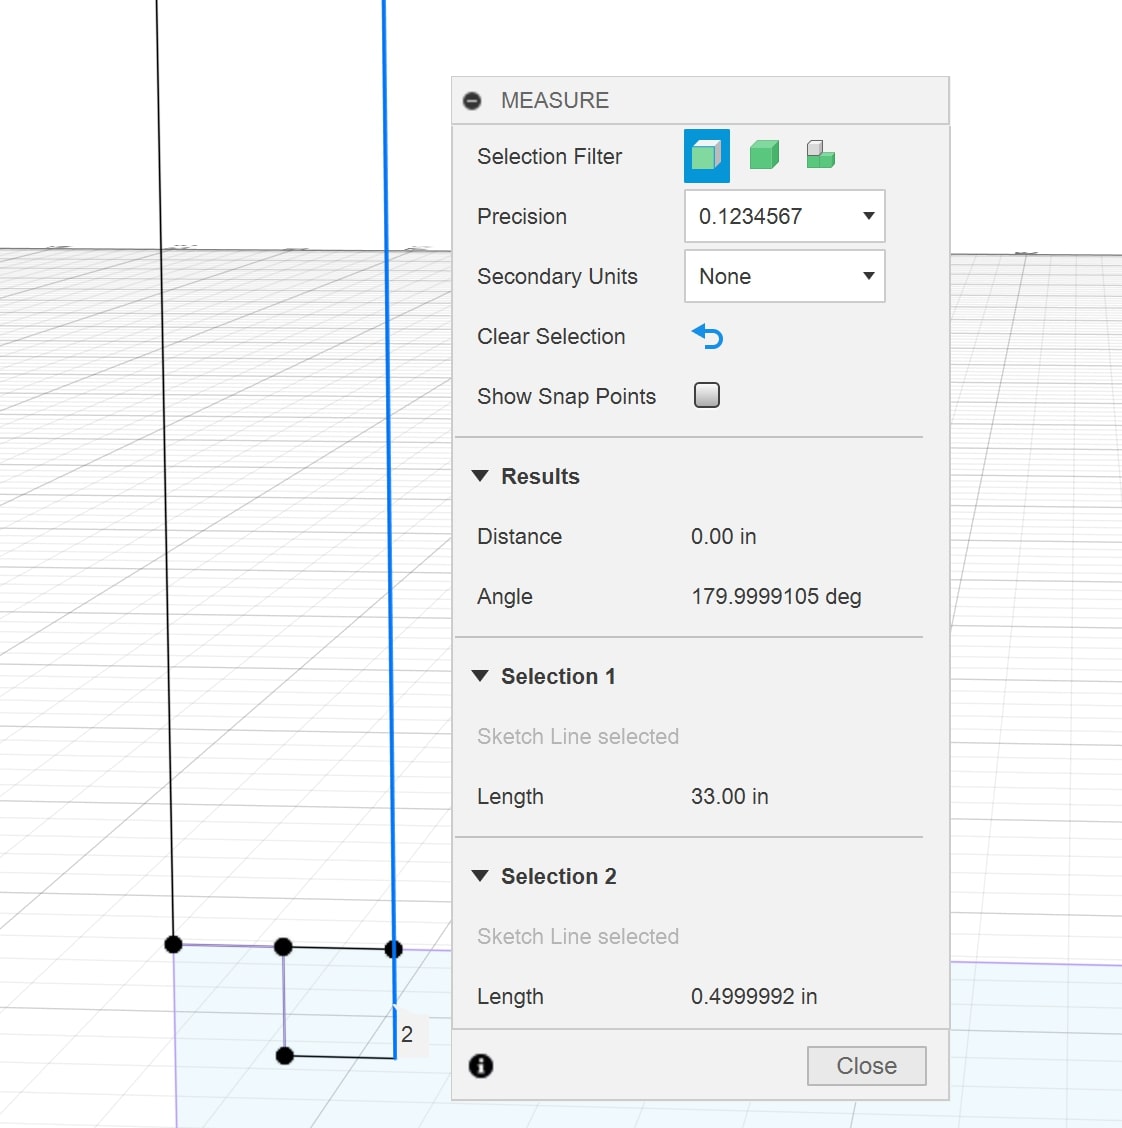The width and height of the screenshot is (1122, 1128).
Task: Select the black vertical sketch line
Action: click(164, 500)
